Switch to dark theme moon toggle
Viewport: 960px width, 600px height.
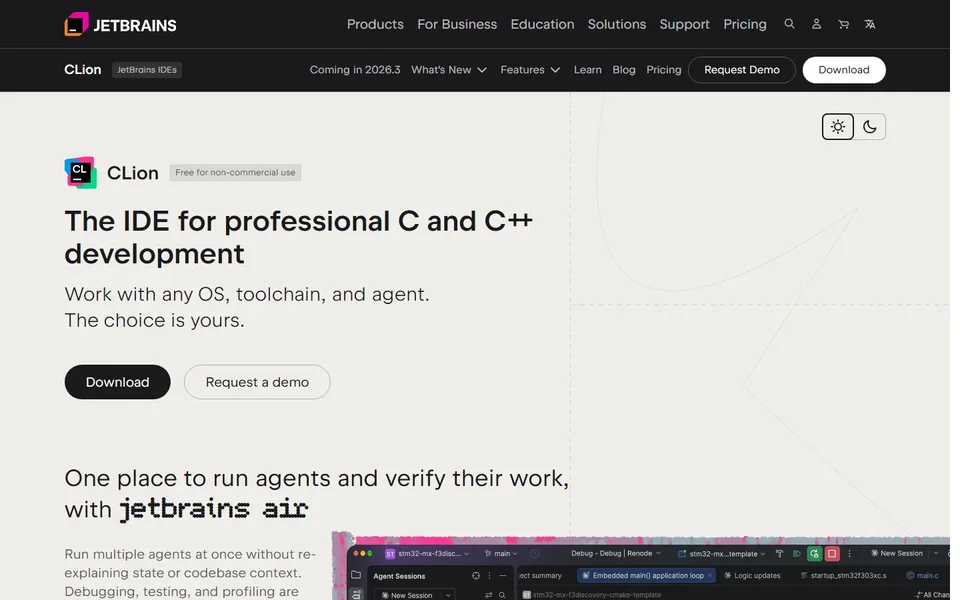869,127
